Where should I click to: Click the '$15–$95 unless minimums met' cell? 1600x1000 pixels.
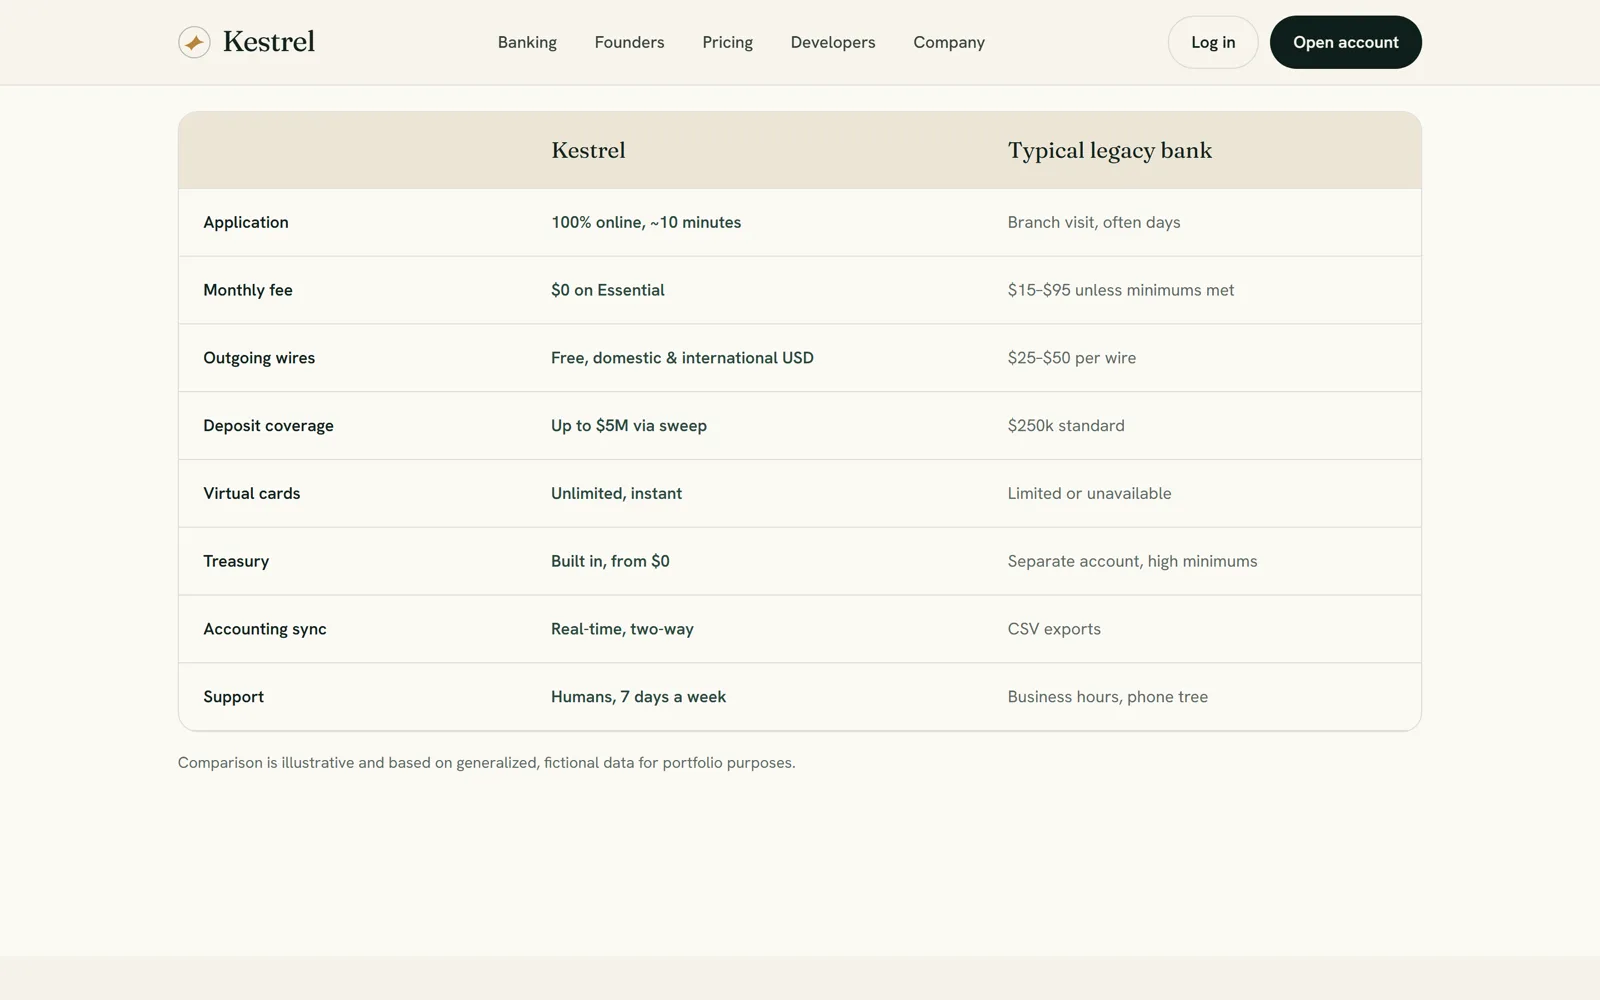(x=1121, y=290)
